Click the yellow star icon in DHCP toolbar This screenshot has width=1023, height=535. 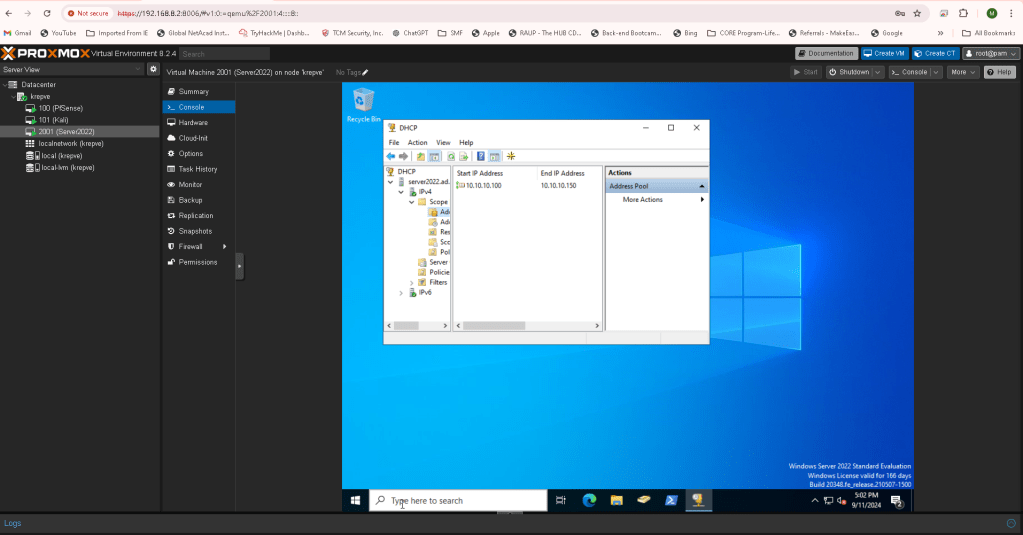511,156
